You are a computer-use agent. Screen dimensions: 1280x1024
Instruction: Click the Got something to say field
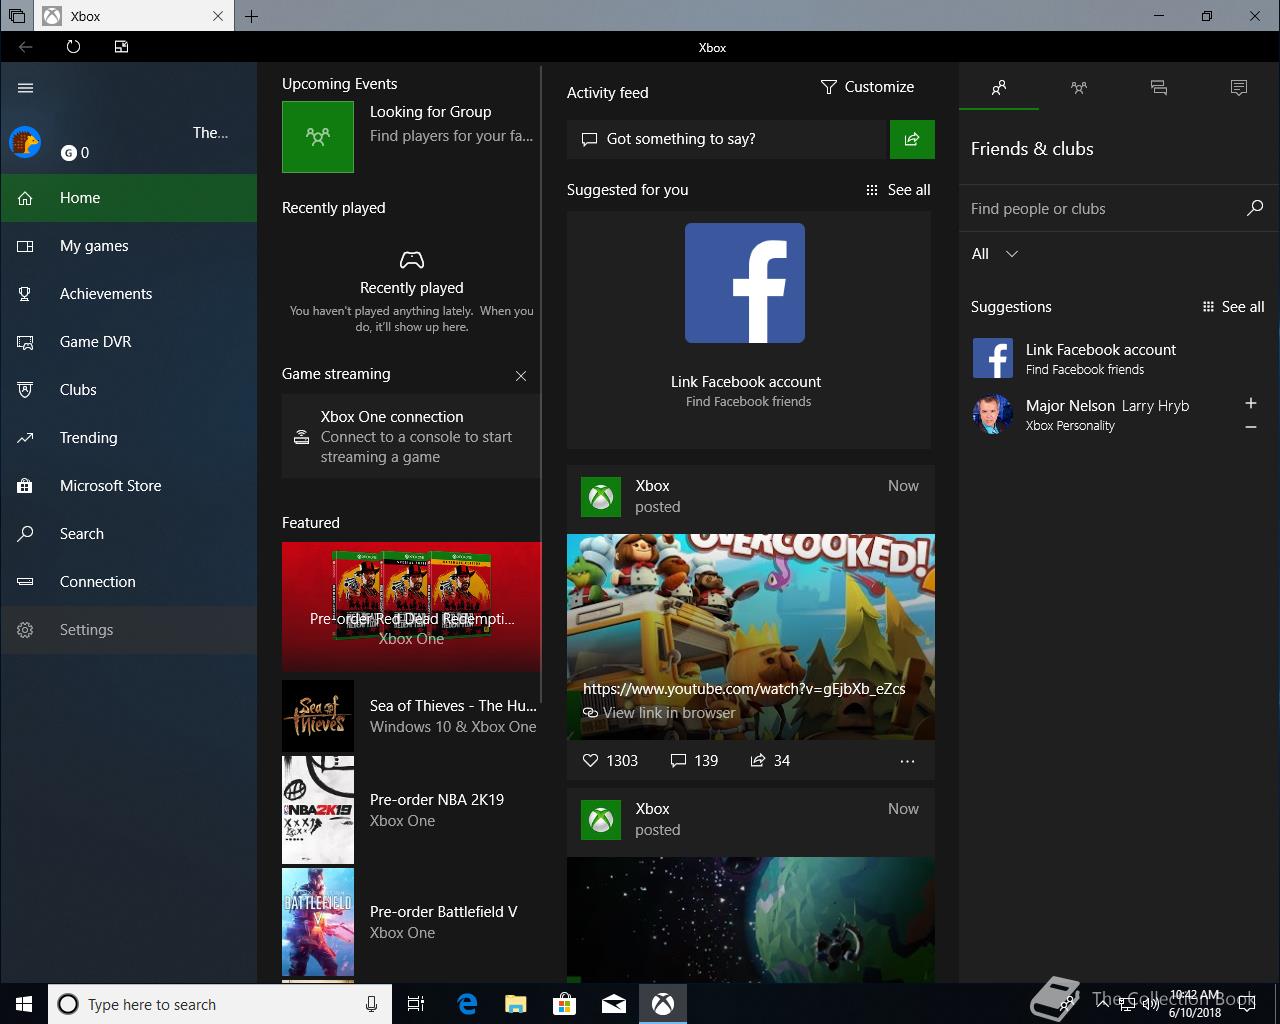728,139
